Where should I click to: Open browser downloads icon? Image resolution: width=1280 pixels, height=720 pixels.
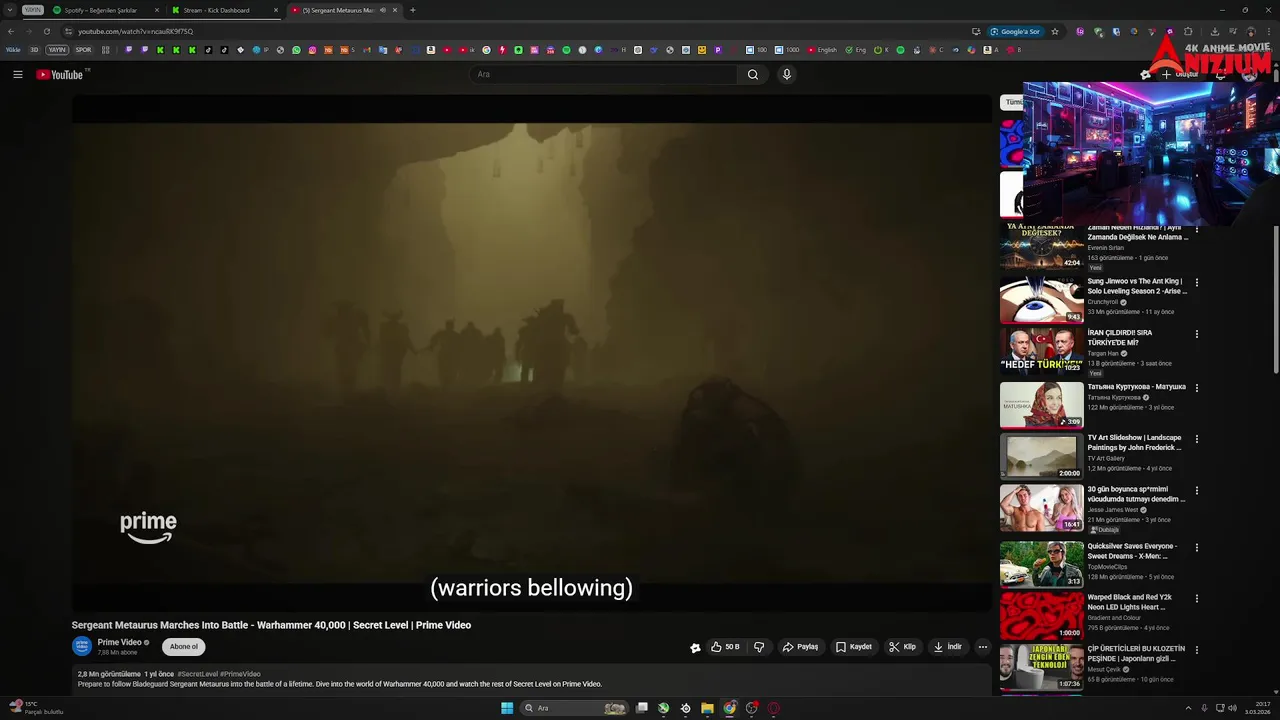pos(1214,31)
